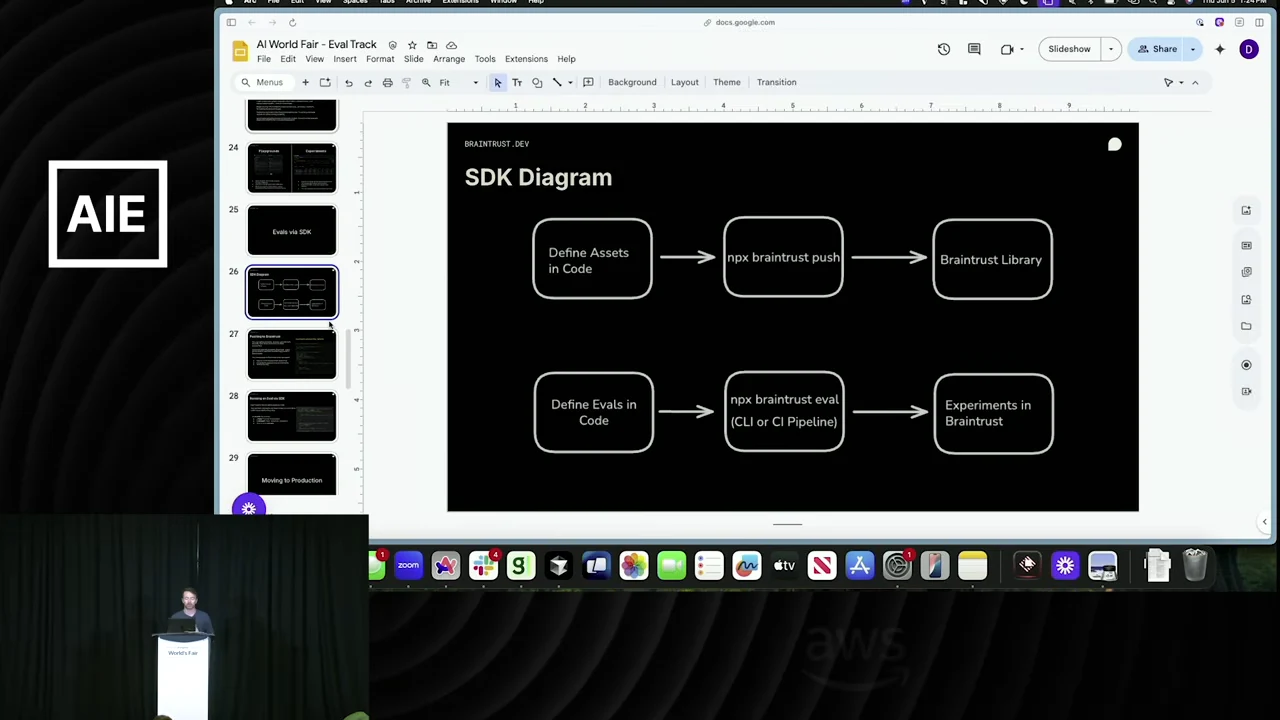Select slide 29 Moving to Production thumbnail
The width and height of the screenshot is (1280, 720).
(292, 476)
